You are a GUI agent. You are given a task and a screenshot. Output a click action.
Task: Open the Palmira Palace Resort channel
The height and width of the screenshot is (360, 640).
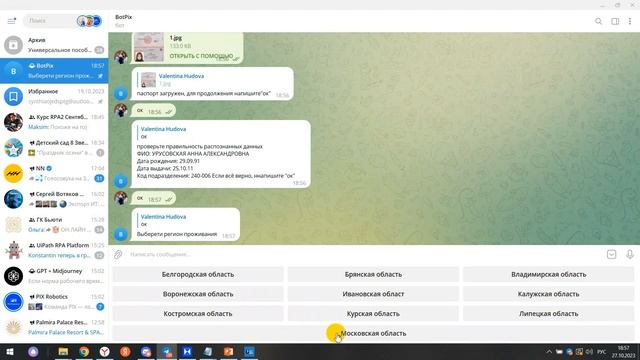coord(54,327)
